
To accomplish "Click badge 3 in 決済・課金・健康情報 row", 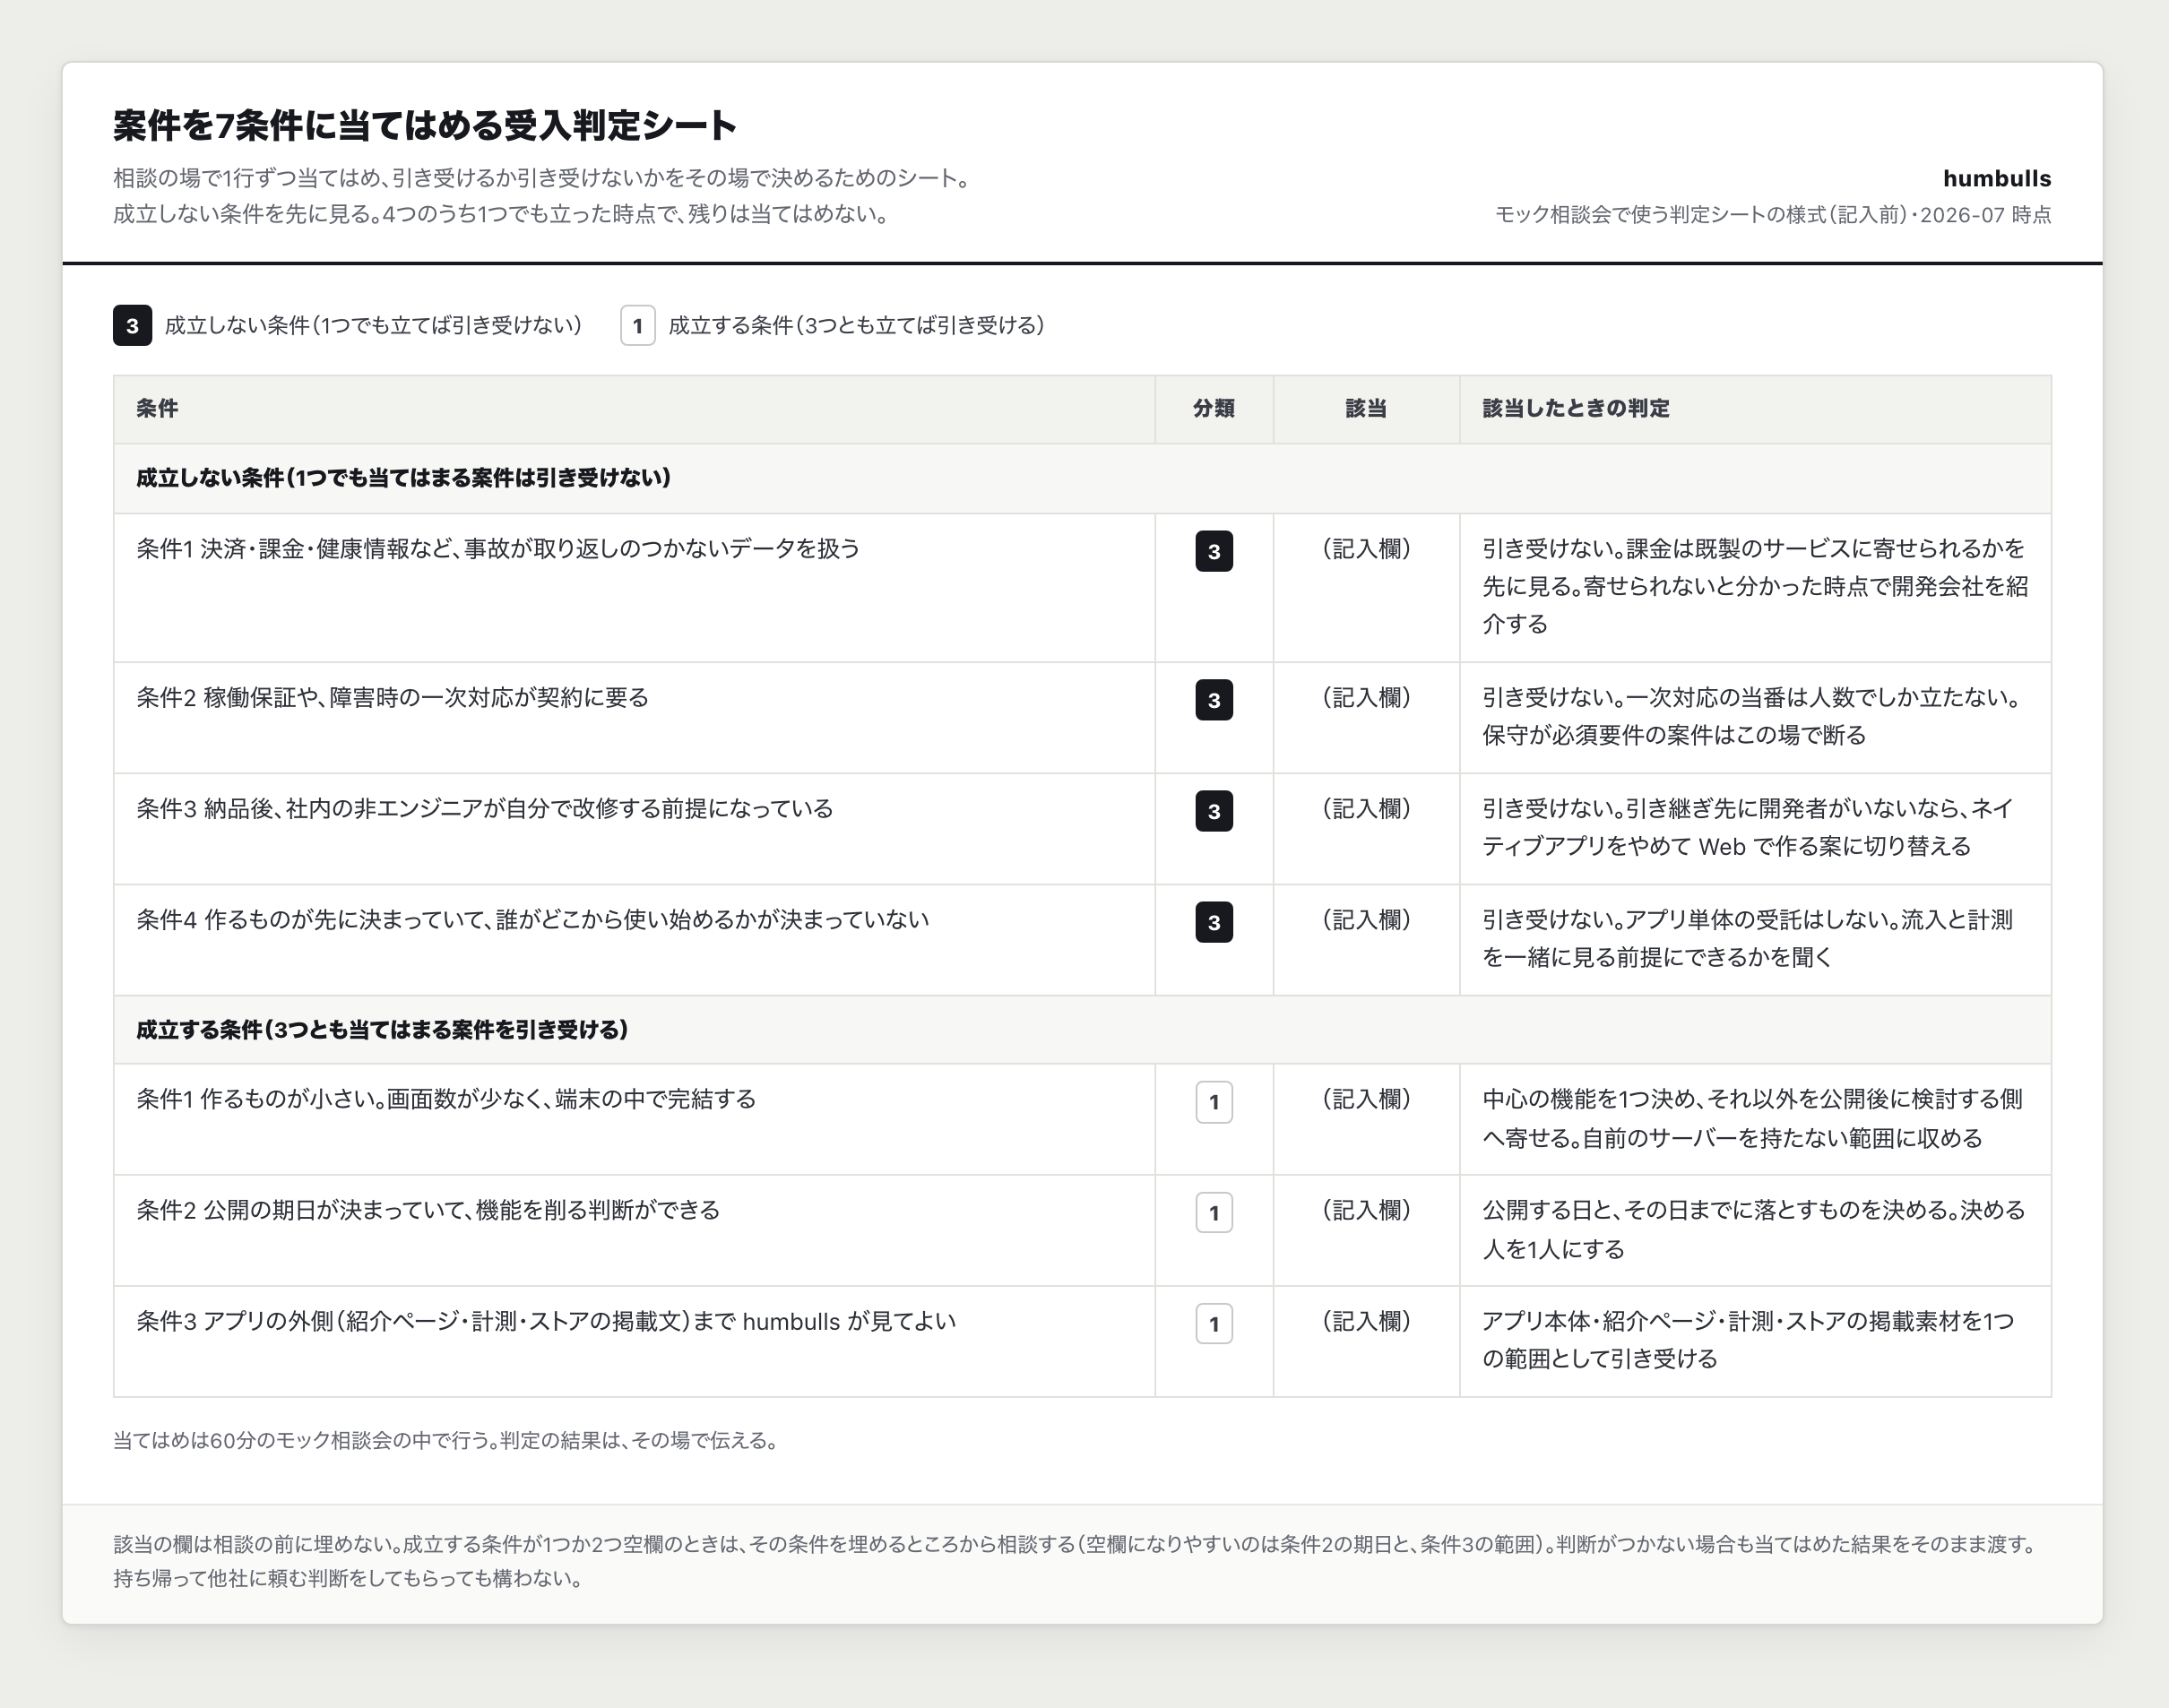I will 1214,551.
